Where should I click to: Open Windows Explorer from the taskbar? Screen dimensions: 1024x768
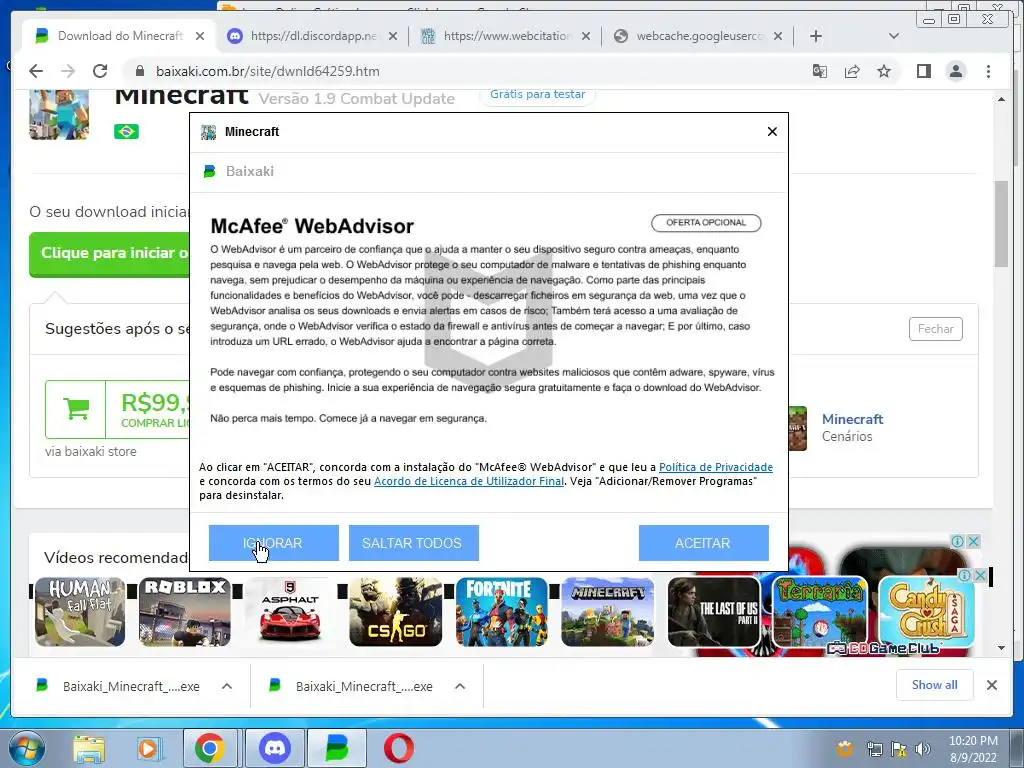[x=89, y=748]
